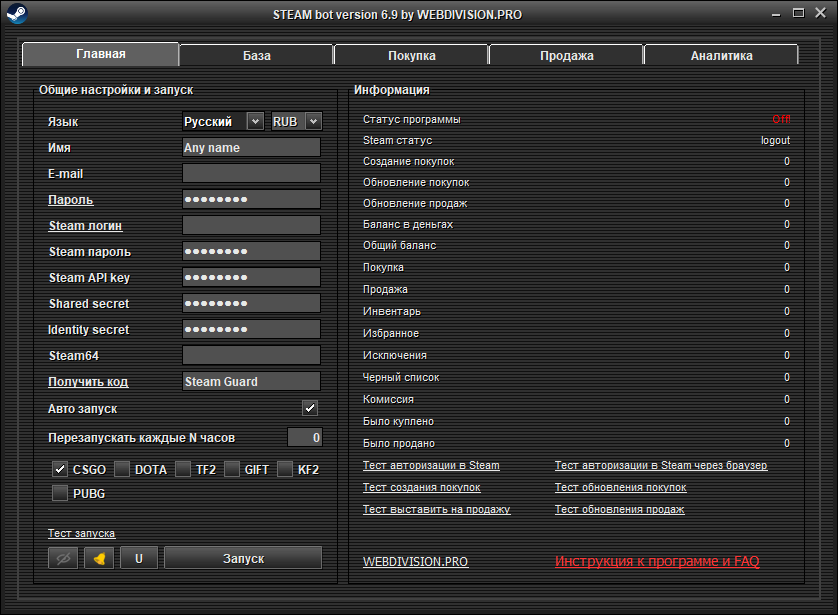Click the E-mail input field

click(251, 174)
